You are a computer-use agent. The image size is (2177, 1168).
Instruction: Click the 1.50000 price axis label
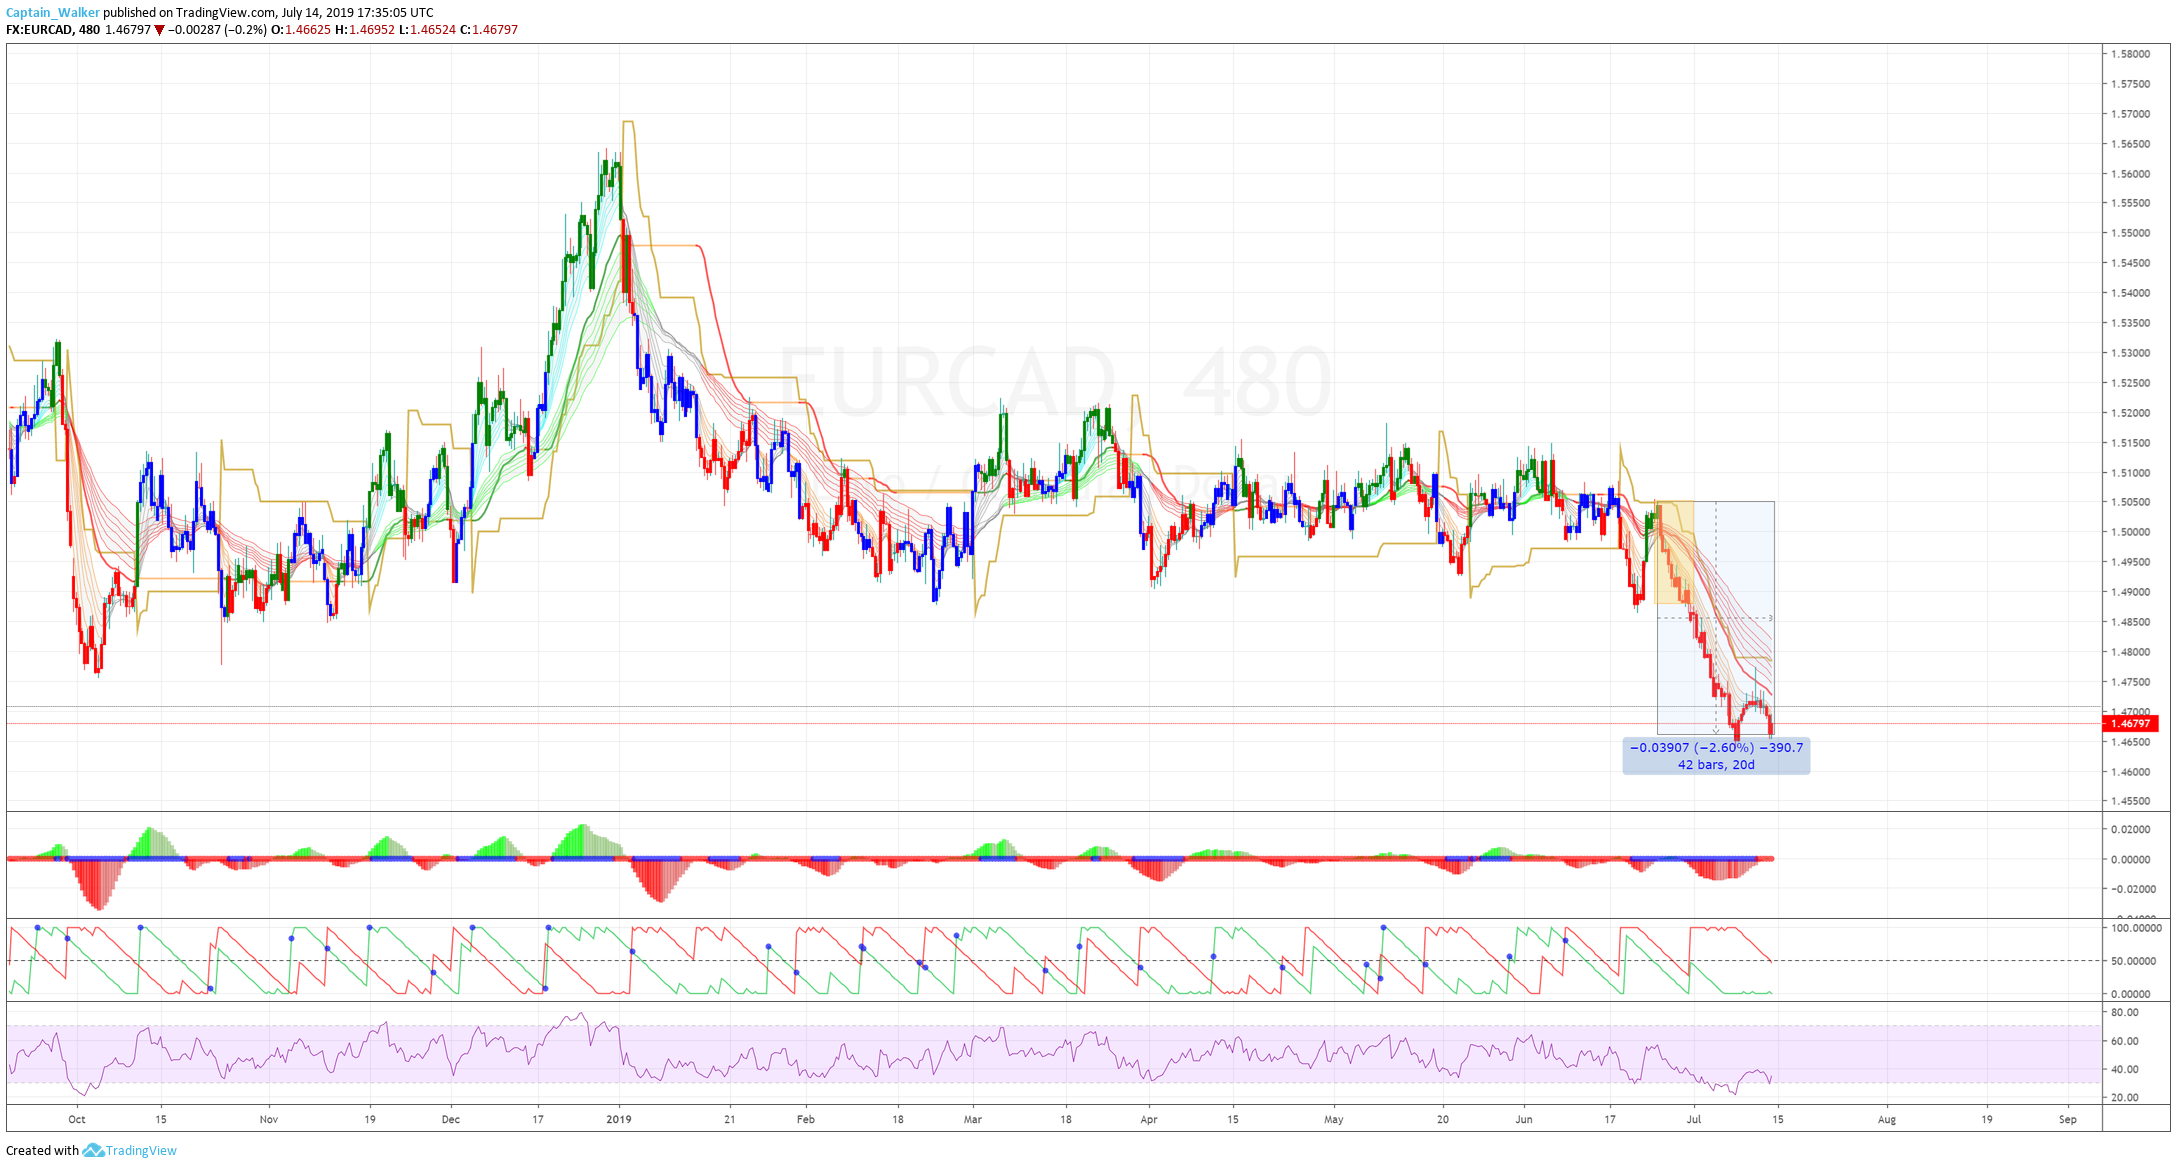click(x=2130, y=532)
